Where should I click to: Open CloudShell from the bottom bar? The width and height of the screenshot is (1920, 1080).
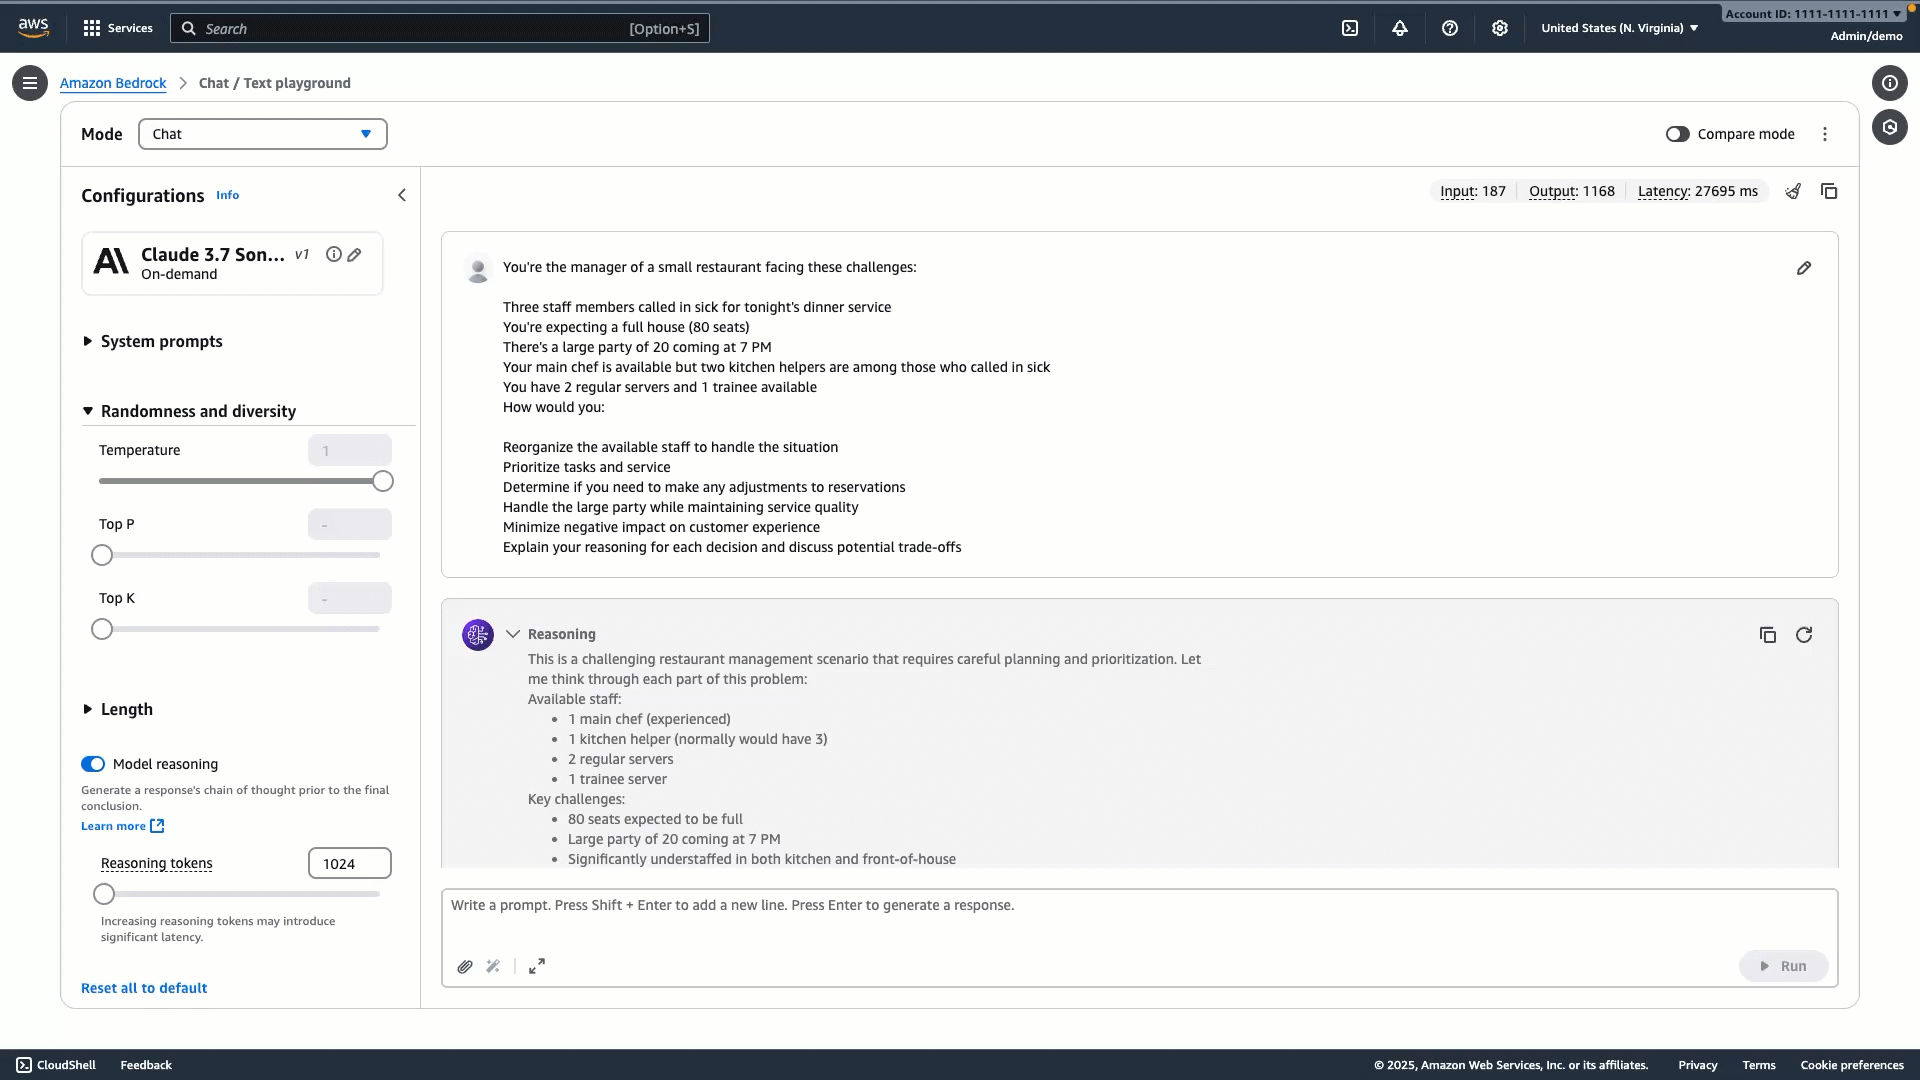coord(56,1064)
